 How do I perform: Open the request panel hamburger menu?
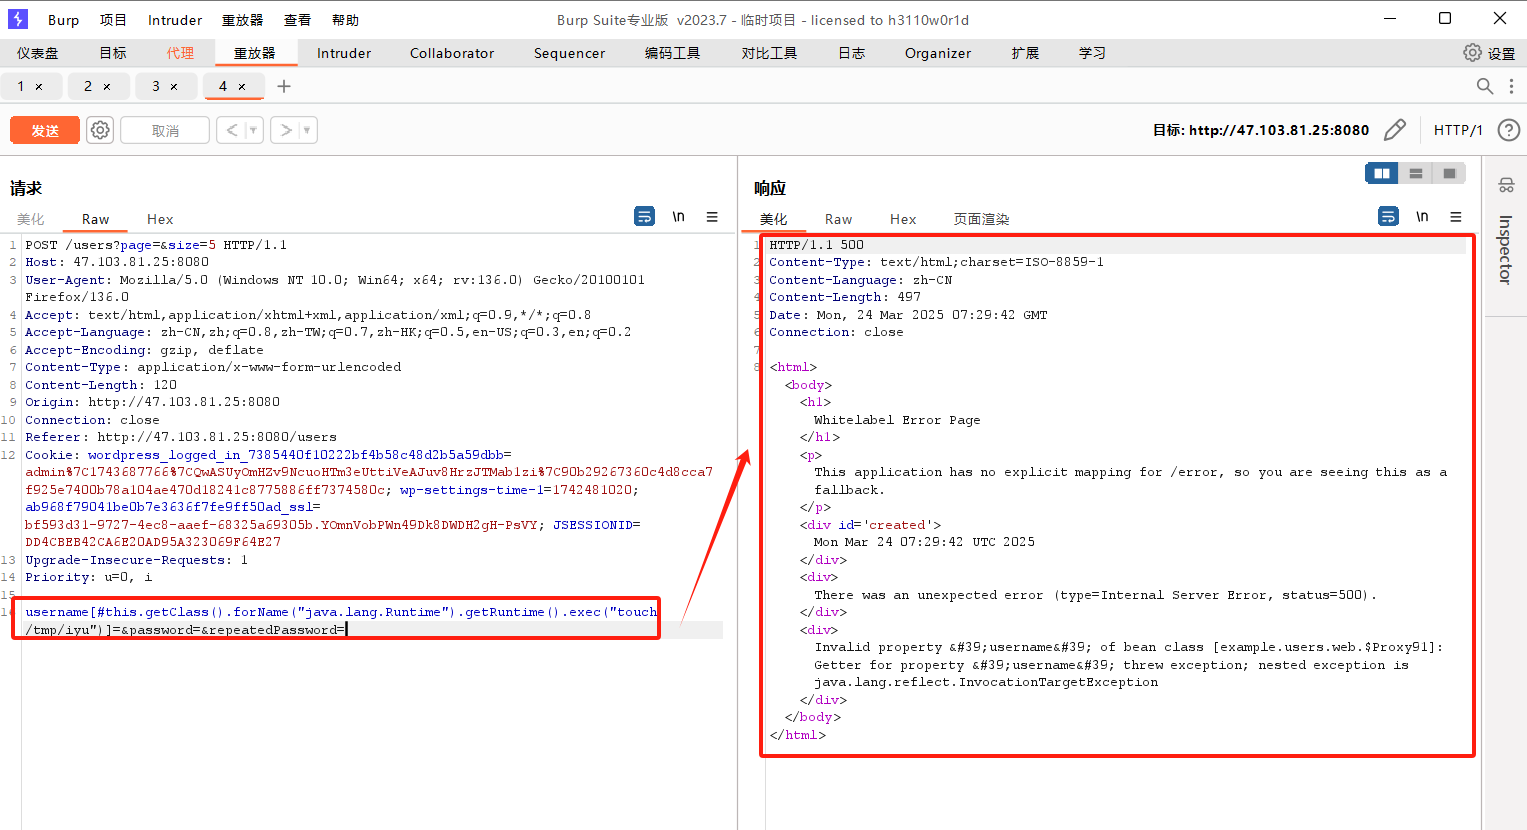coord(712,216)
